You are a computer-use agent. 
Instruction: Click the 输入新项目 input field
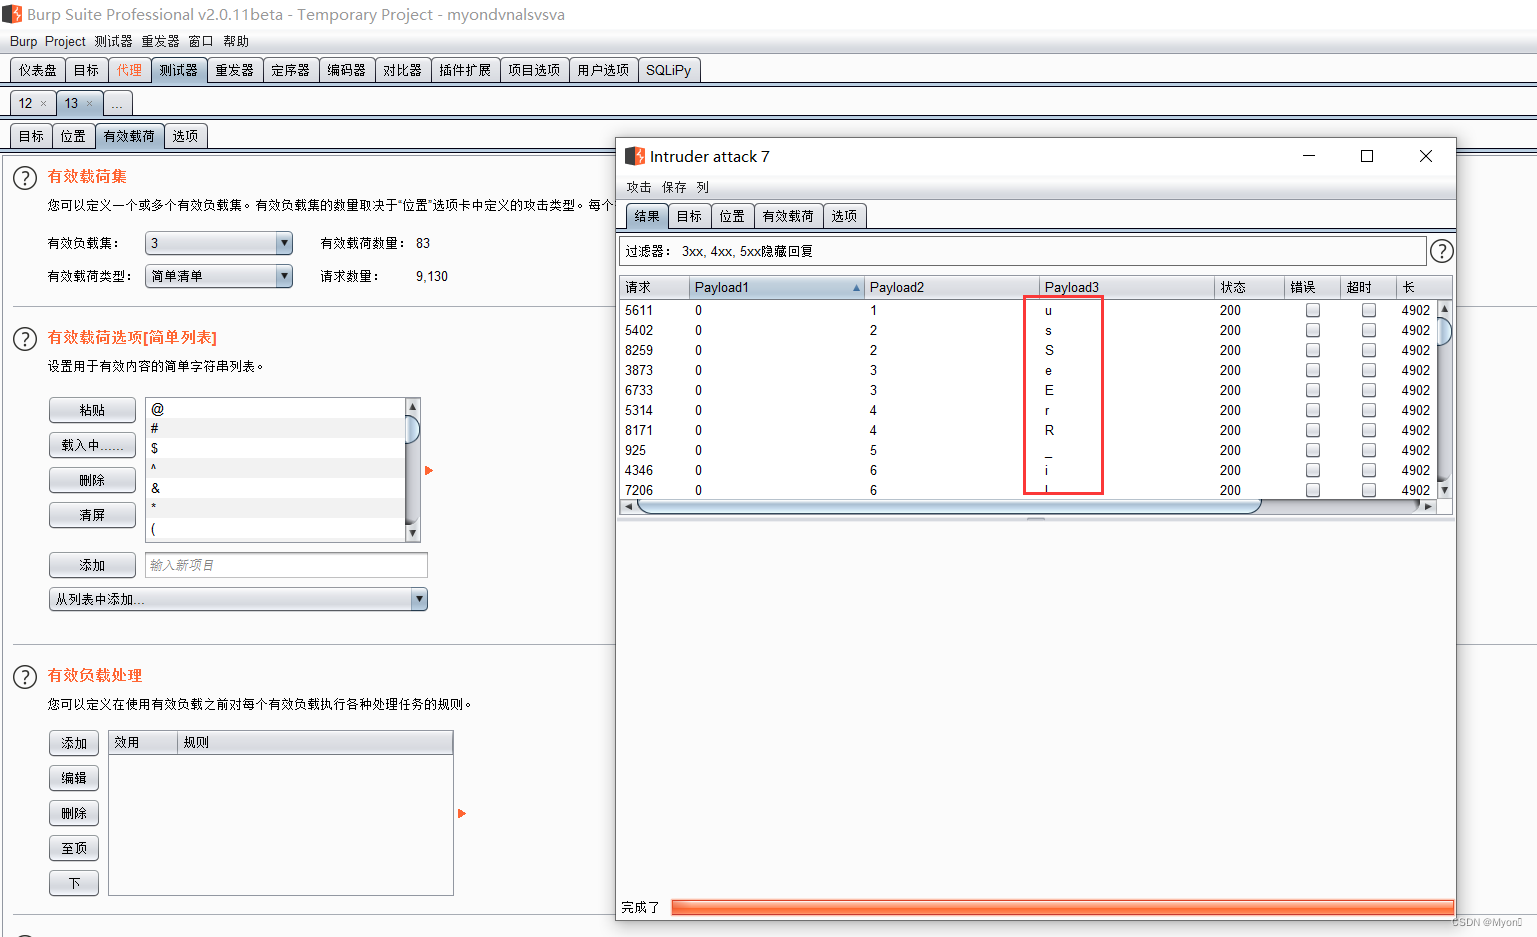tap(286, 565)
